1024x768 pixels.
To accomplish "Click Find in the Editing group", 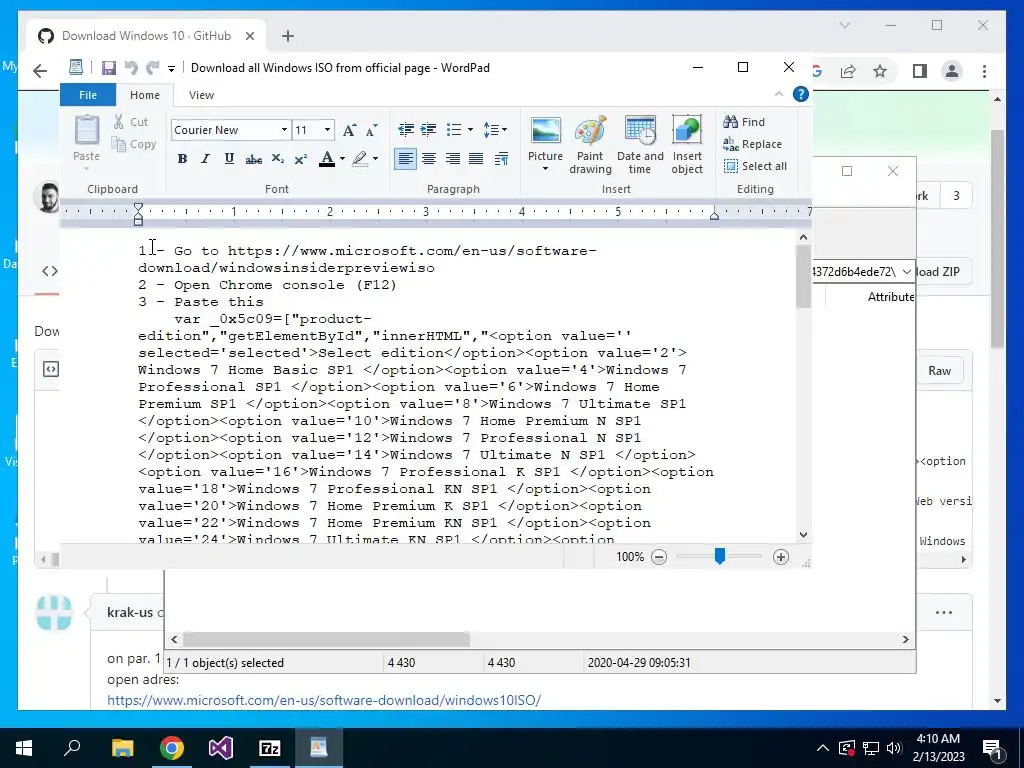I will (744, 121).
